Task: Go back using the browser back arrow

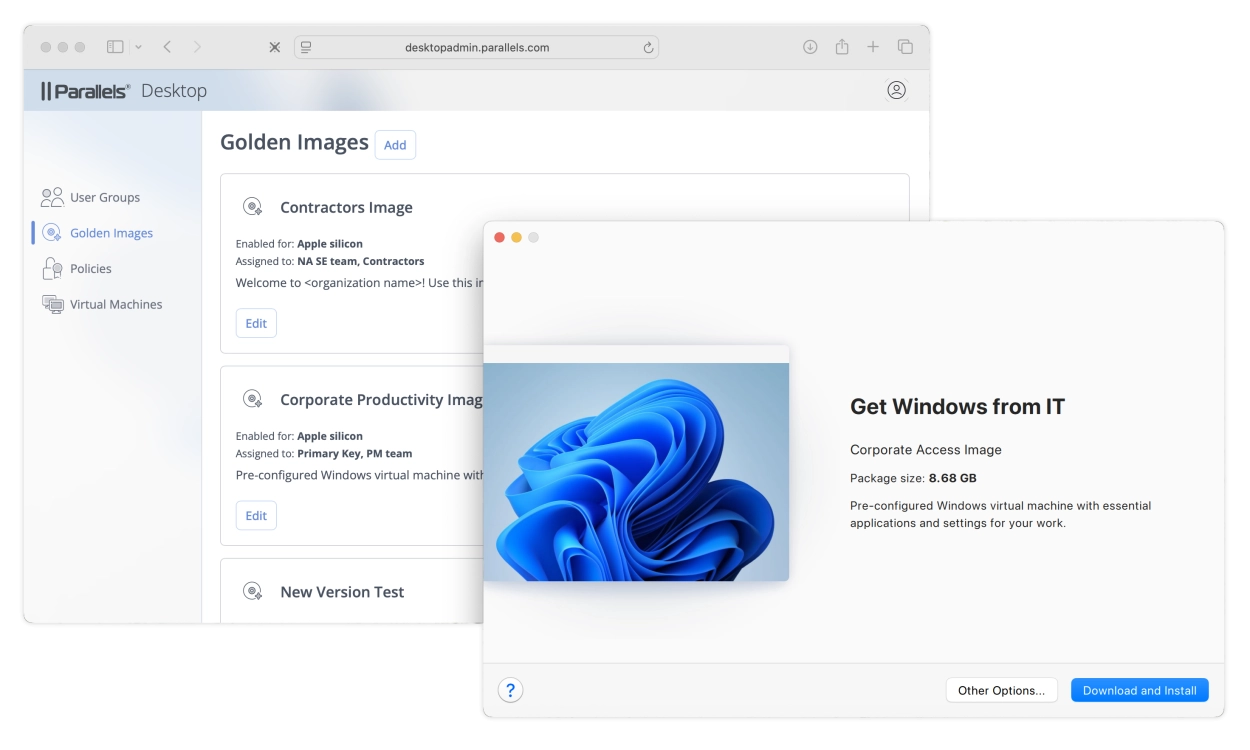Action: pyautogui.click(x=167, y=47)
